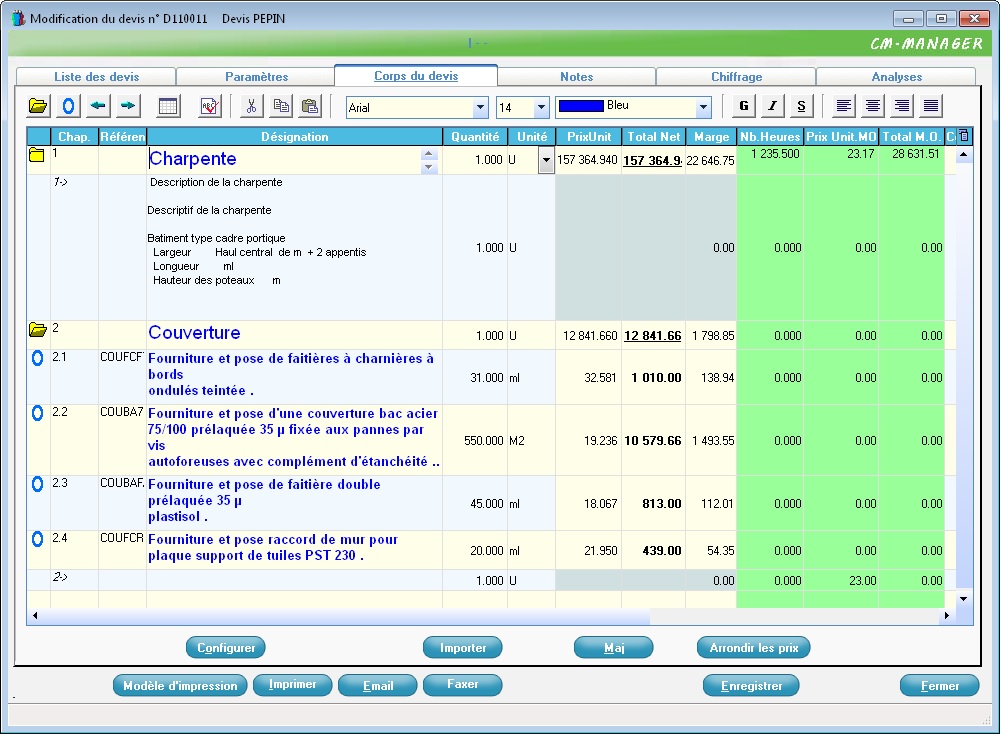Click the trash icon in column header
Screen dimensions: 1001x734
tap(964, 135)
